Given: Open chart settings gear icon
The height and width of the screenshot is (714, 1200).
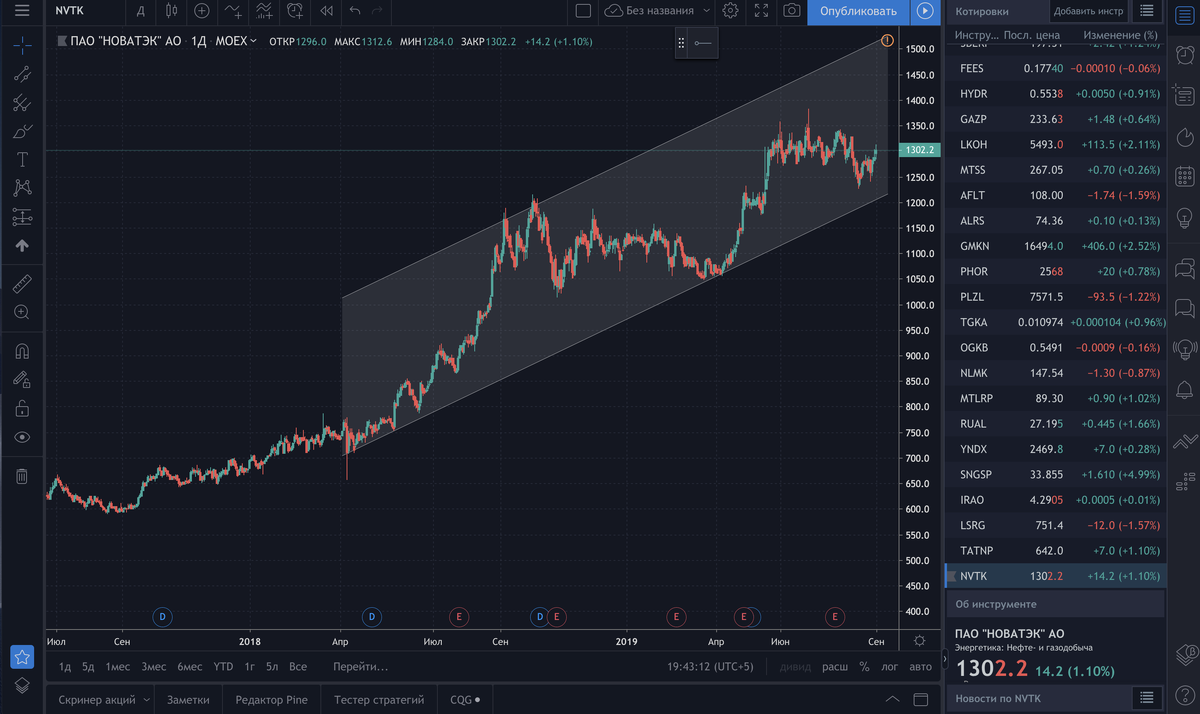Looking at the screenshot, I should click(x=731, y=11).
